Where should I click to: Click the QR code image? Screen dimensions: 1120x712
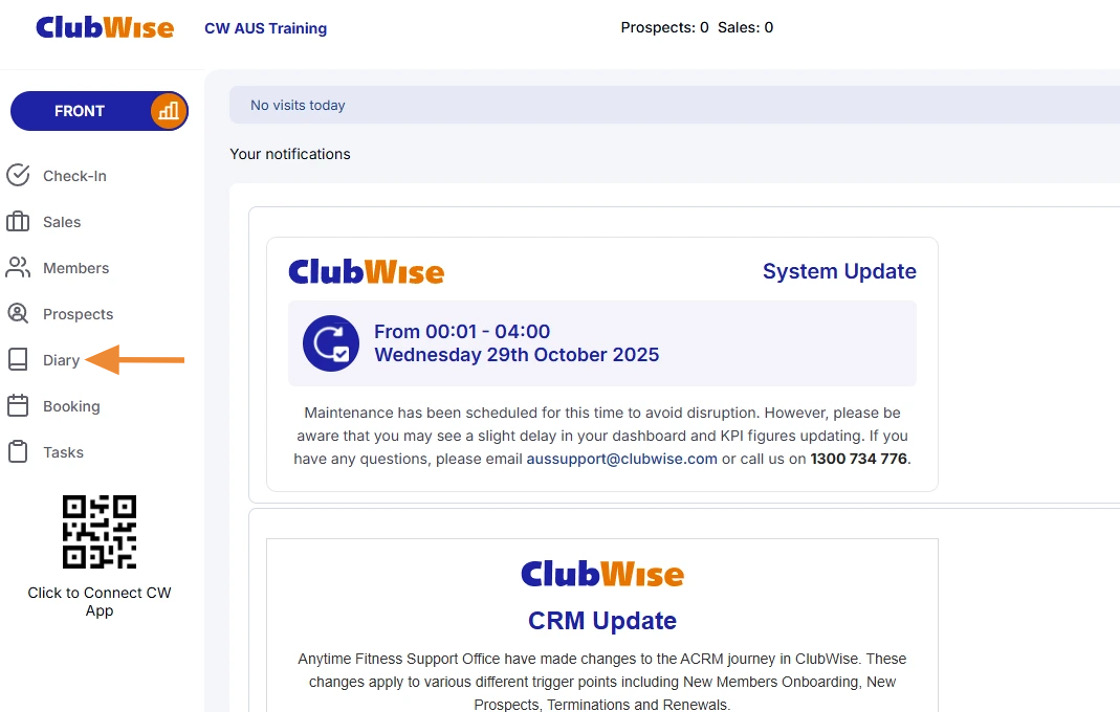[99, 532]
